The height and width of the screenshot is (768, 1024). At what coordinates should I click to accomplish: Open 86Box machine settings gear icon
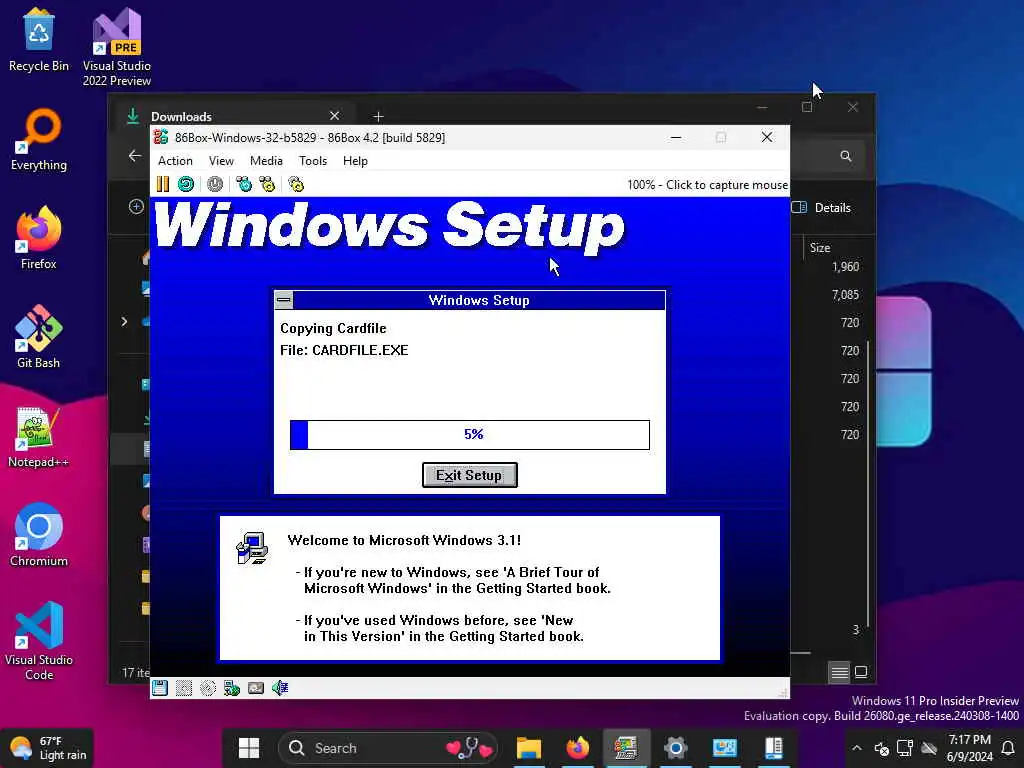(x=296, y=184)
